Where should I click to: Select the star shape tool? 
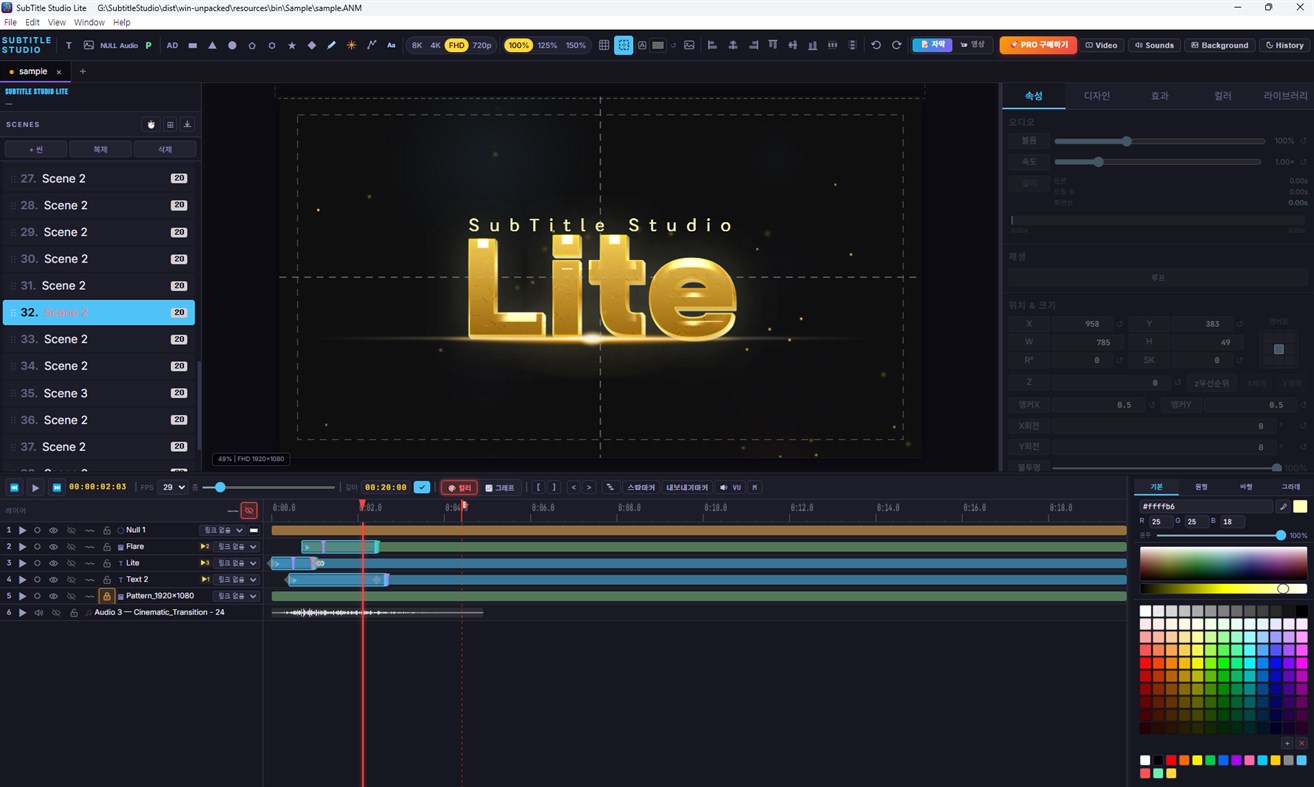point(292,45)
